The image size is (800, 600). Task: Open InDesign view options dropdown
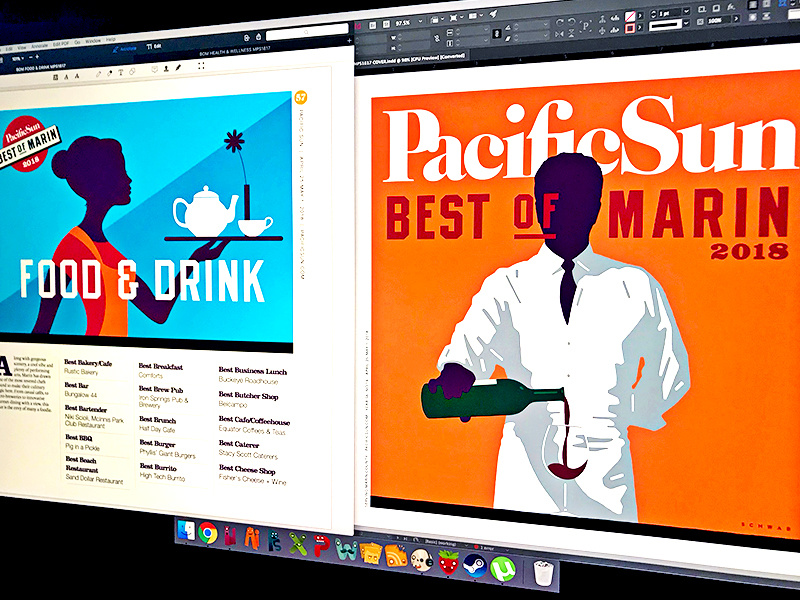tap(437, 19)
